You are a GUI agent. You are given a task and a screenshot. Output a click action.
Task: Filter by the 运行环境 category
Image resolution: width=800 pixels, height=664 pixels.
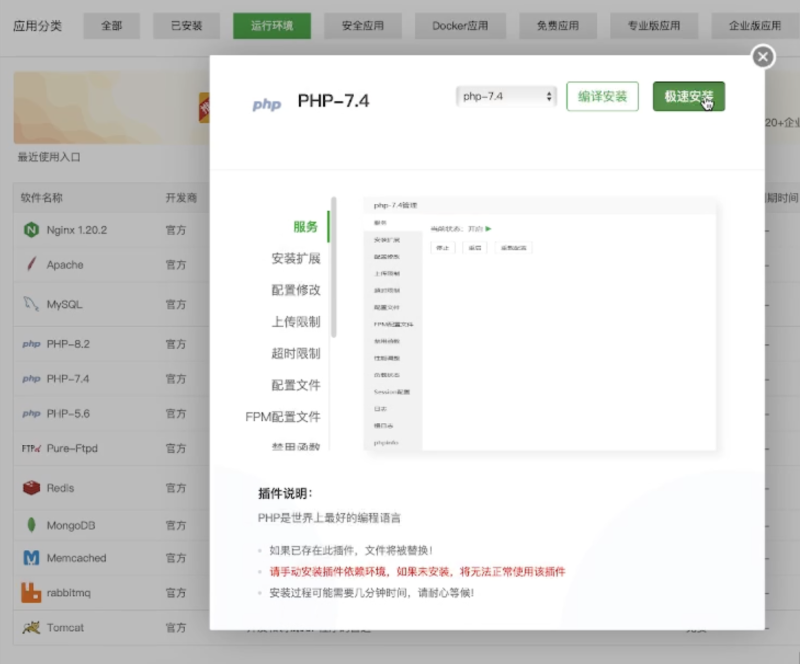[272, 26]
